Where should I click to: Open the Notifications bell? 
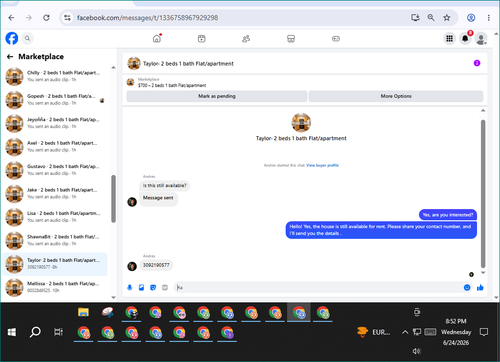(x=465, y=39)
